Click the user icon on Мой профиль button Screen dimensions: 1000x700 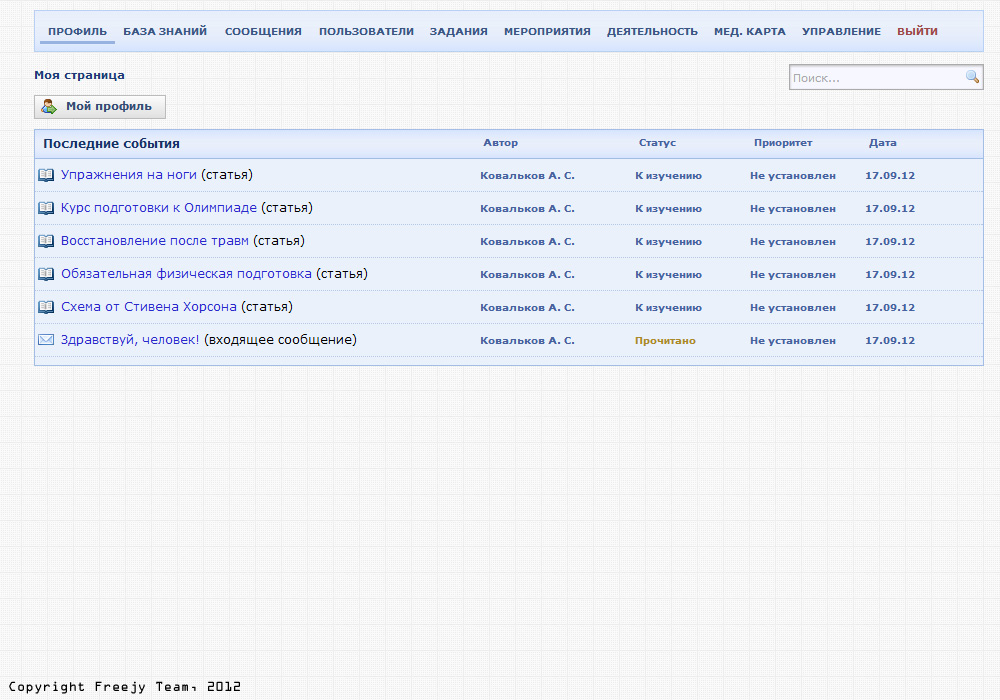point(49,107)
